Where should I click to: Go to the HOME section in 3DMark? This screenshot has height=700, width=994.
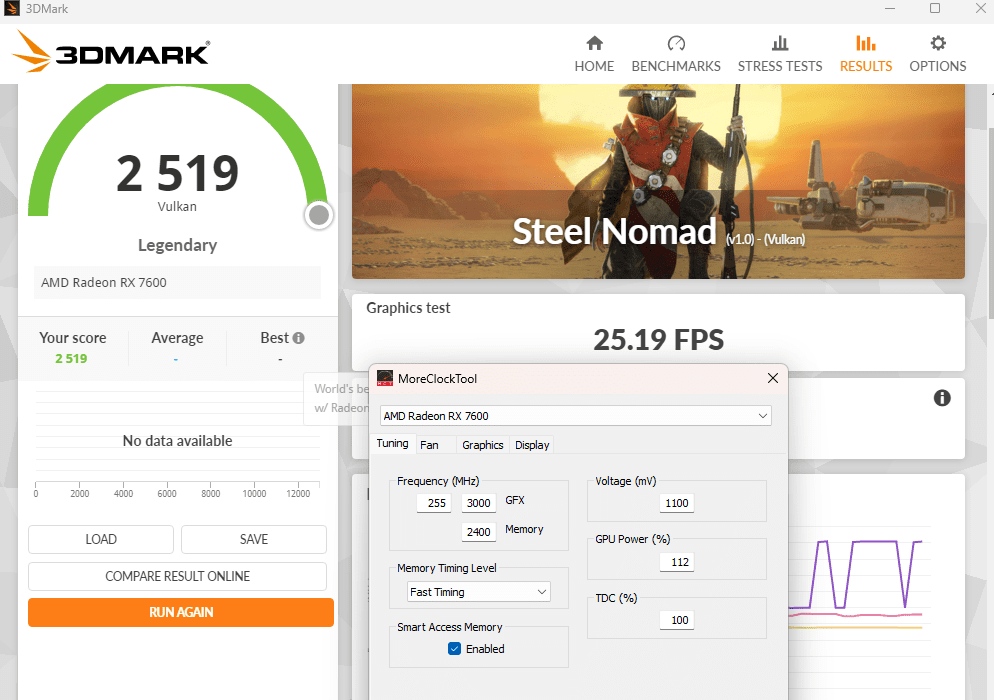coord(594,54)
